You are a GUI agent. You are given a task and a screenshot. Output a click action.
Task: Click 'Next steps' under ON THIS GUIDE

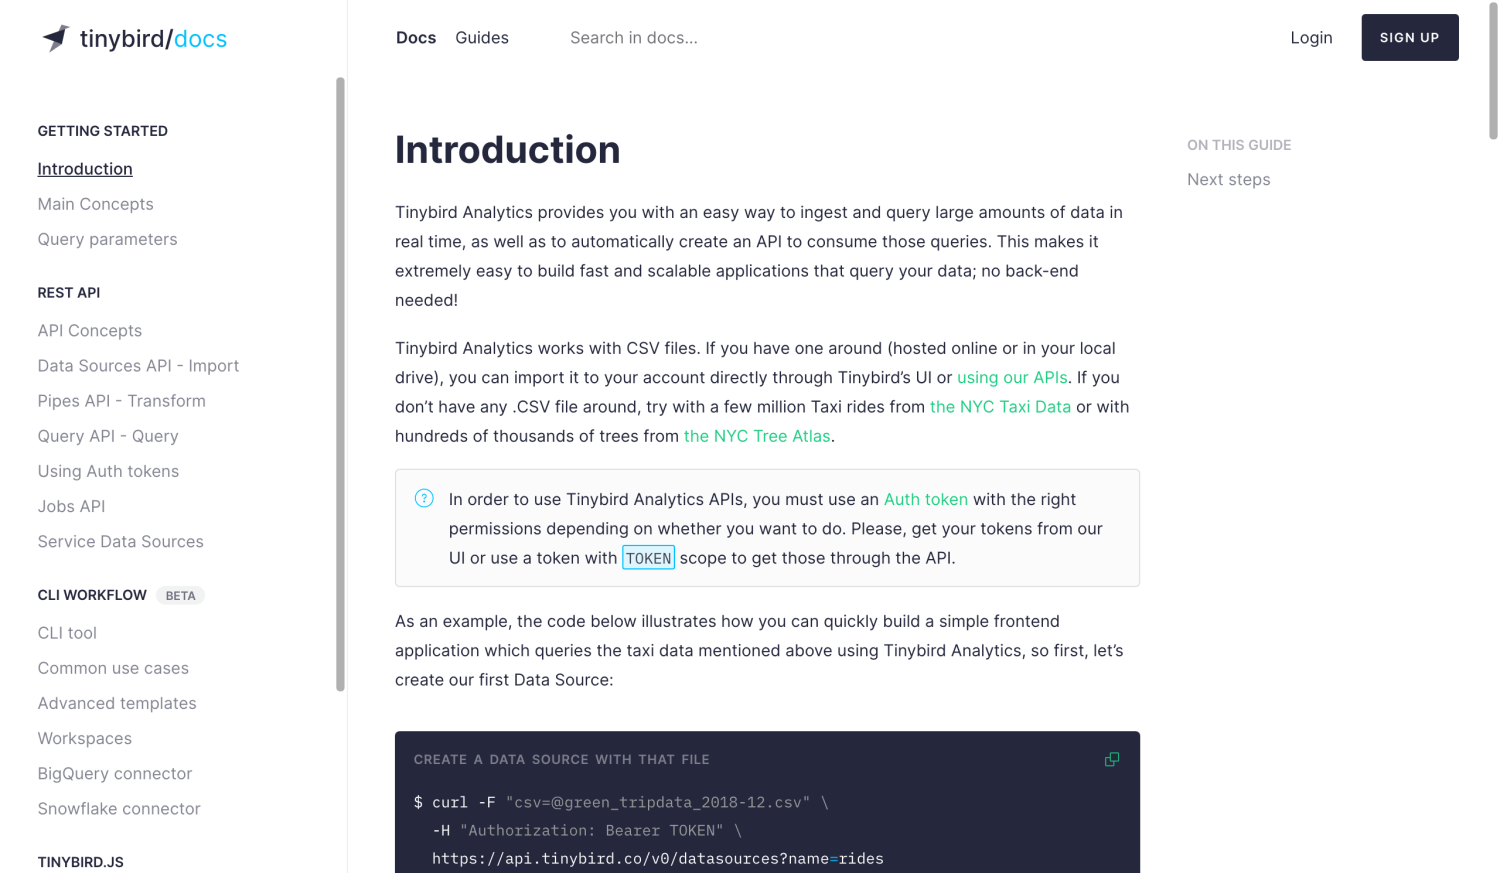pos(1229,179)
